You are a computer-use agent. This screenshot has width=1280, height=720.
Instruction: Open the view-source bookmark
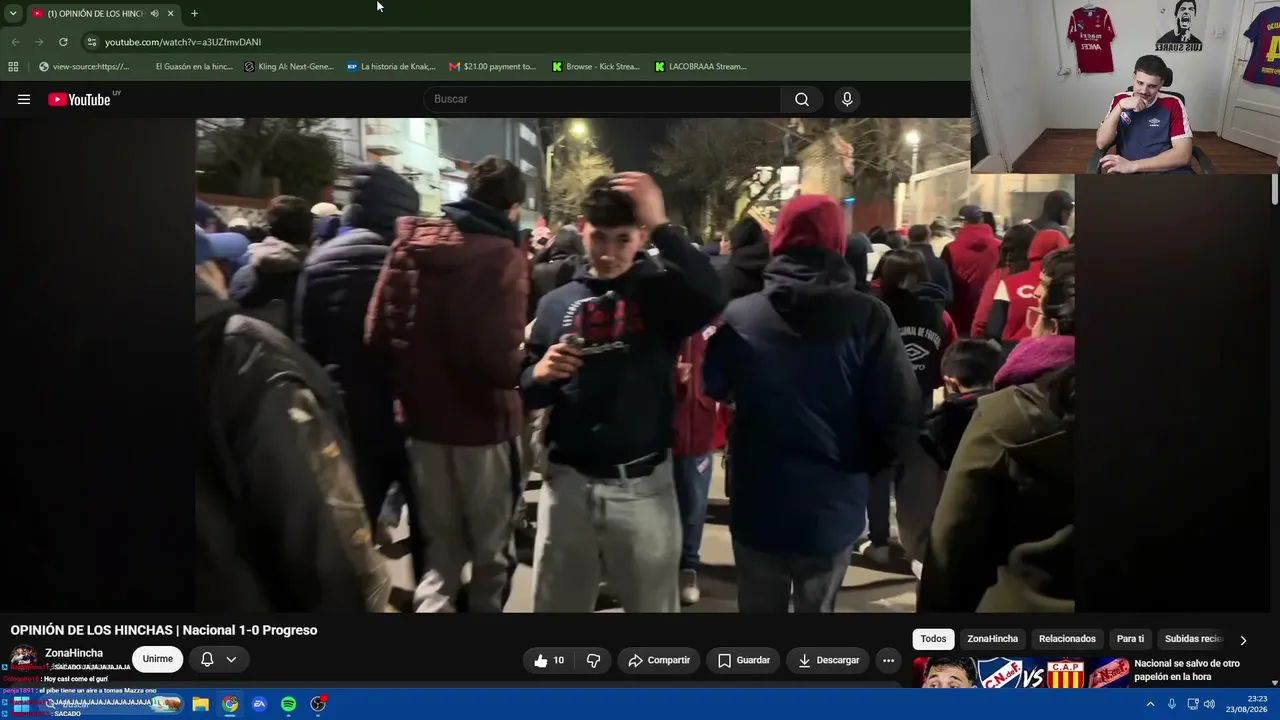84,67
